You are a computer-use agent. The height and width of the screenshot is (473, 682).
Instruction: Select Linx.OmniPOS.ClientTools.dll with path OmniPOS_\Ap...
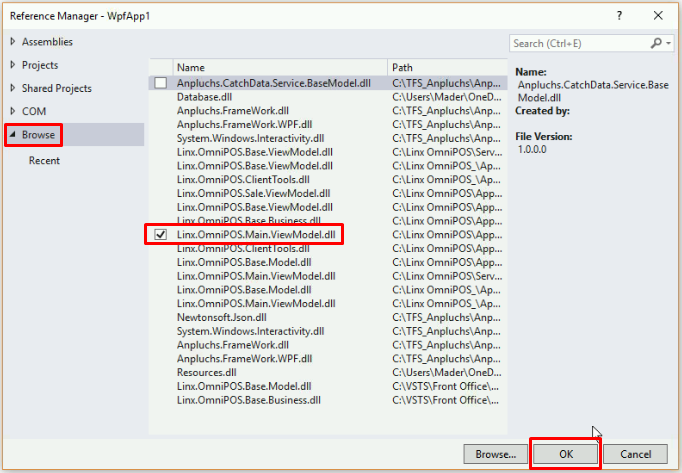click(328, 180)
